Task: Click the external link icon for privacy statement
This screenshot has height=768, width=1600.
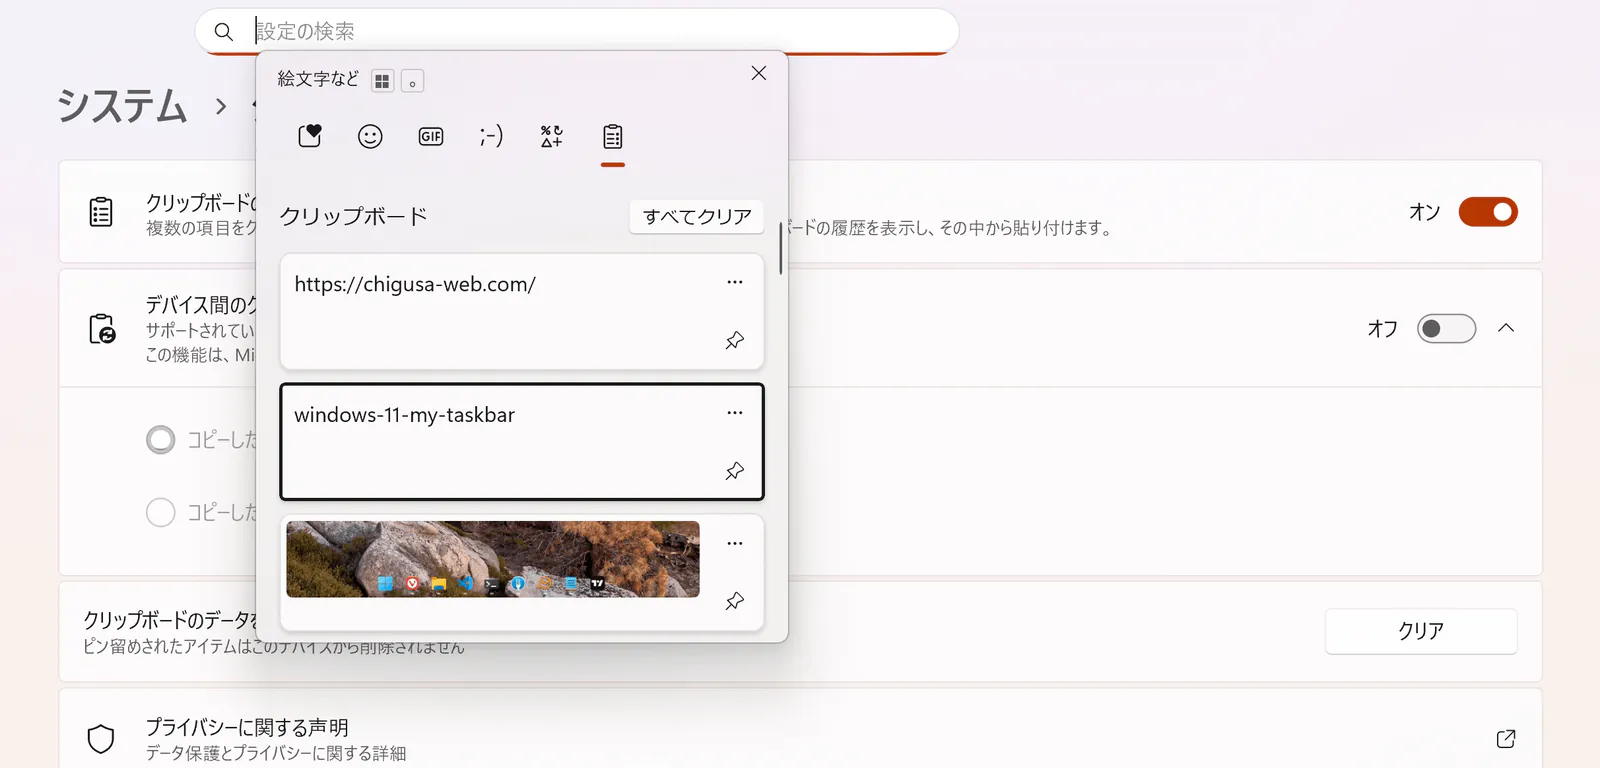Action: pyautogui.click(x=1506, y=739)
